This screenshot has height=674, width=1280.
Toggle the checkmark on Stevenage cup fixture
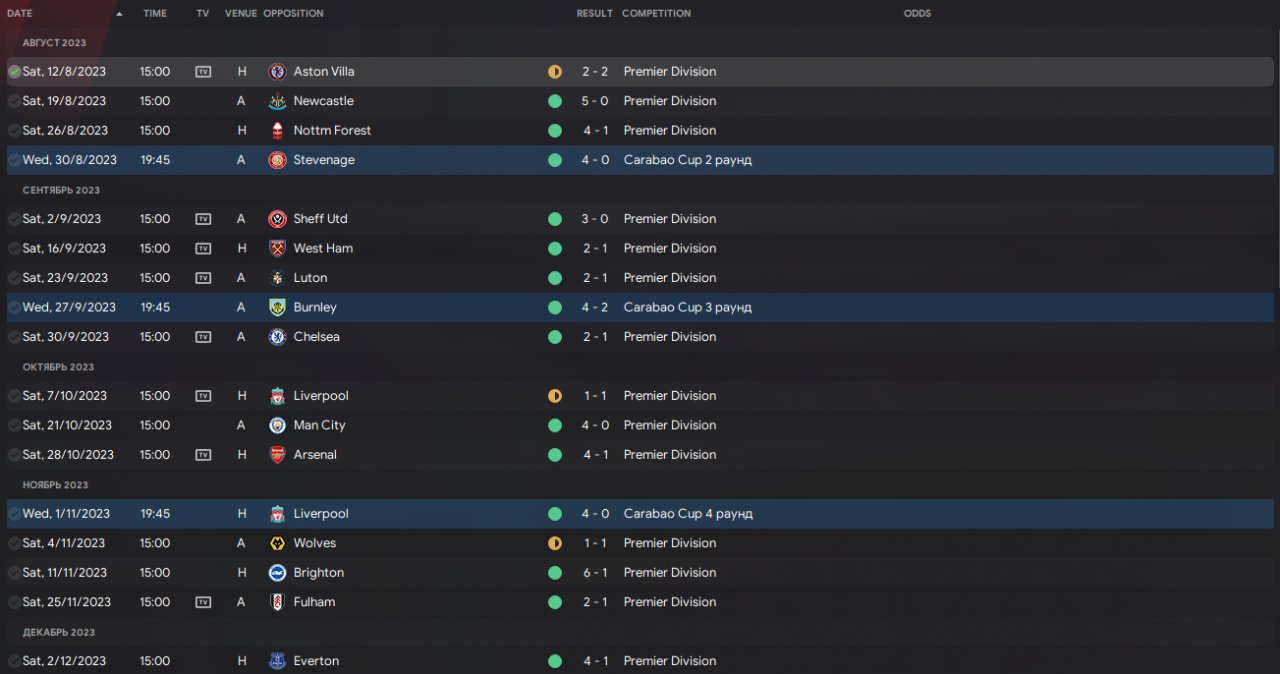pyautogui.click(x=14, y=160)
